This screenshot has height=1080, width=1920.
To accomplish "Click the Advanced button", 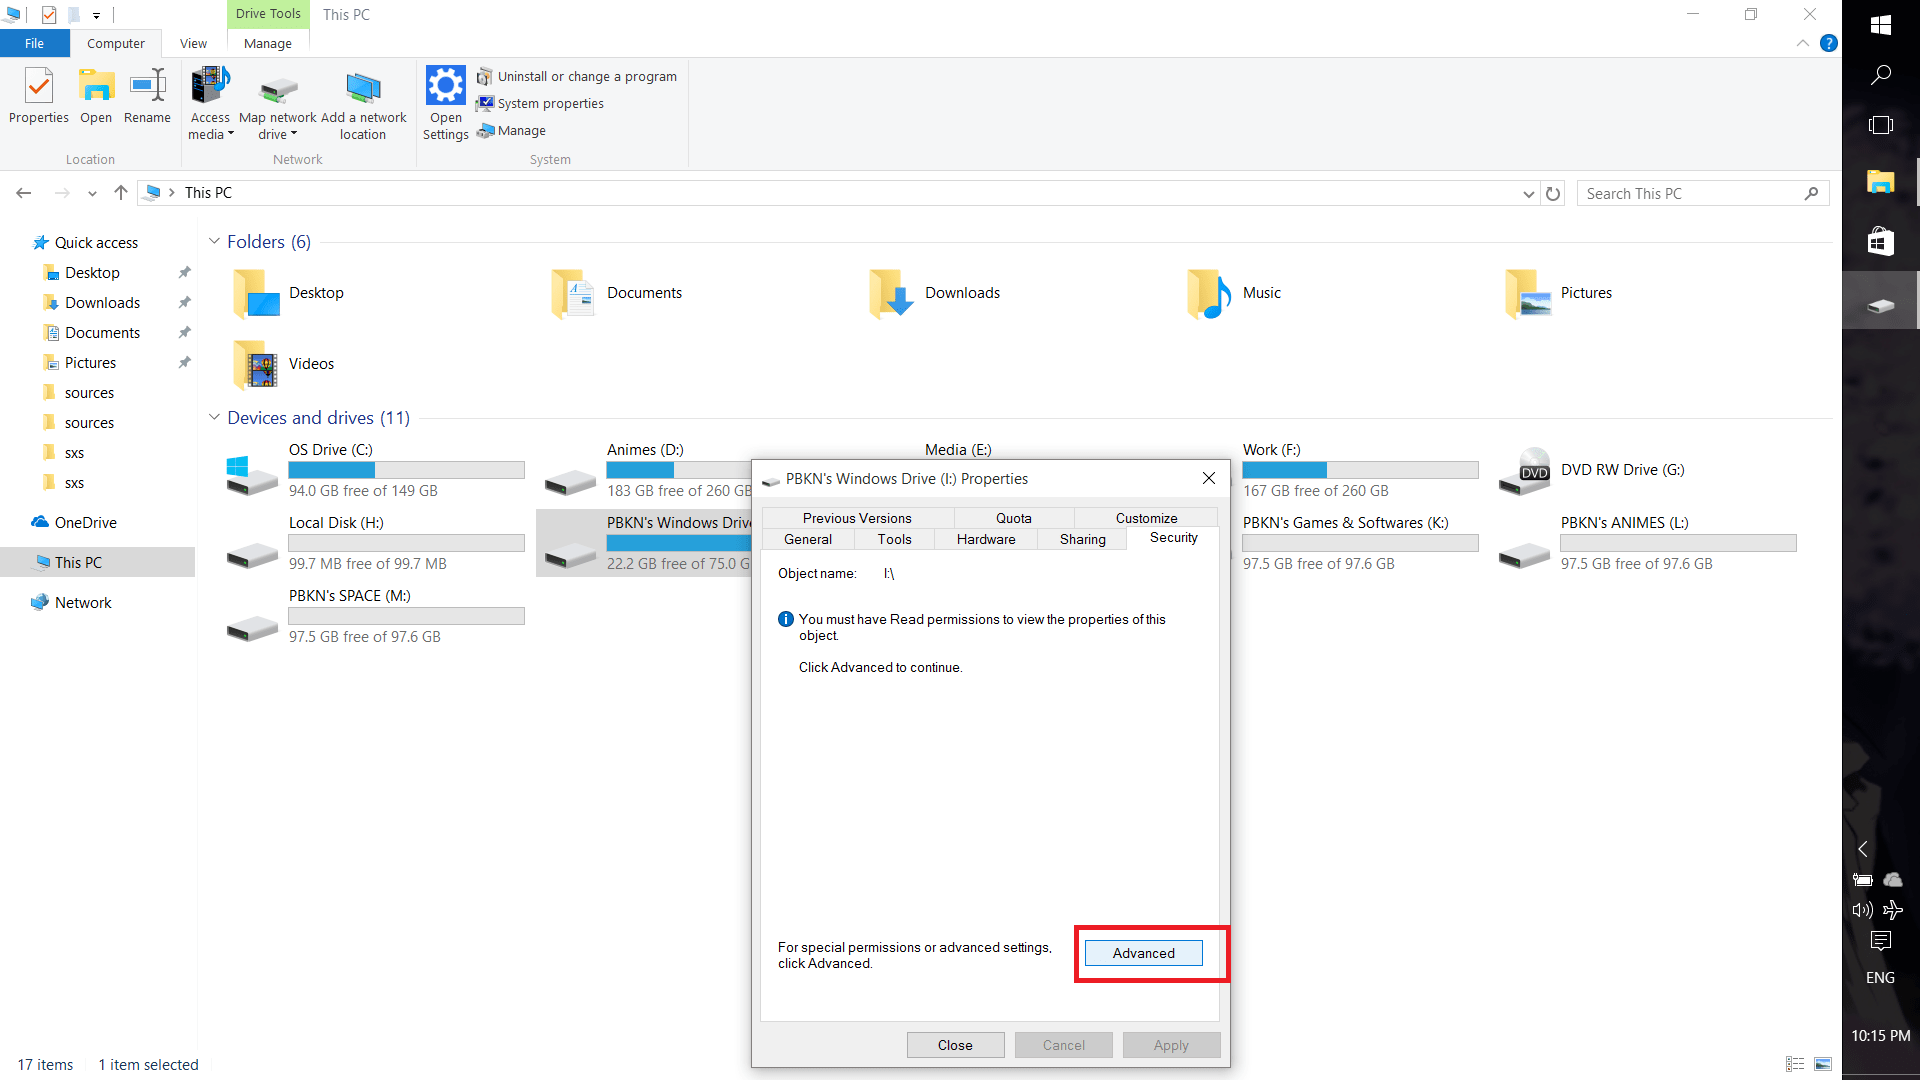I will click(x=1143, y=953).
